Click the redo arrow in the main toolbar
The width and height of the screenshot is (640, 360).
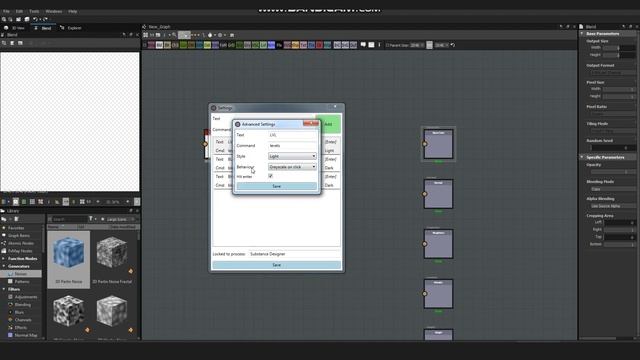45,19
